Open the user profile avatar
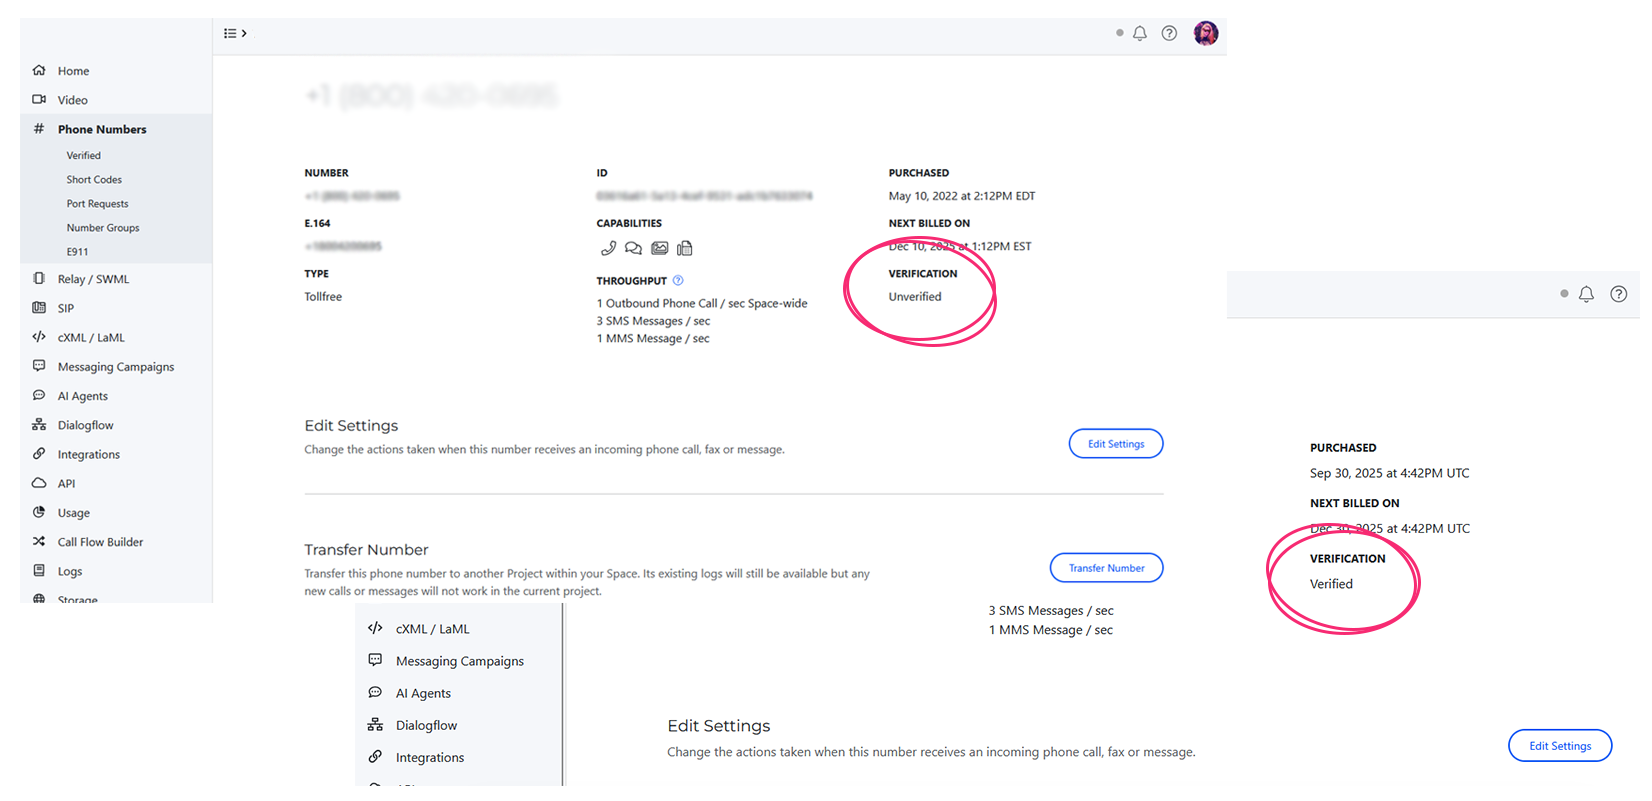 pos(1206,33)
